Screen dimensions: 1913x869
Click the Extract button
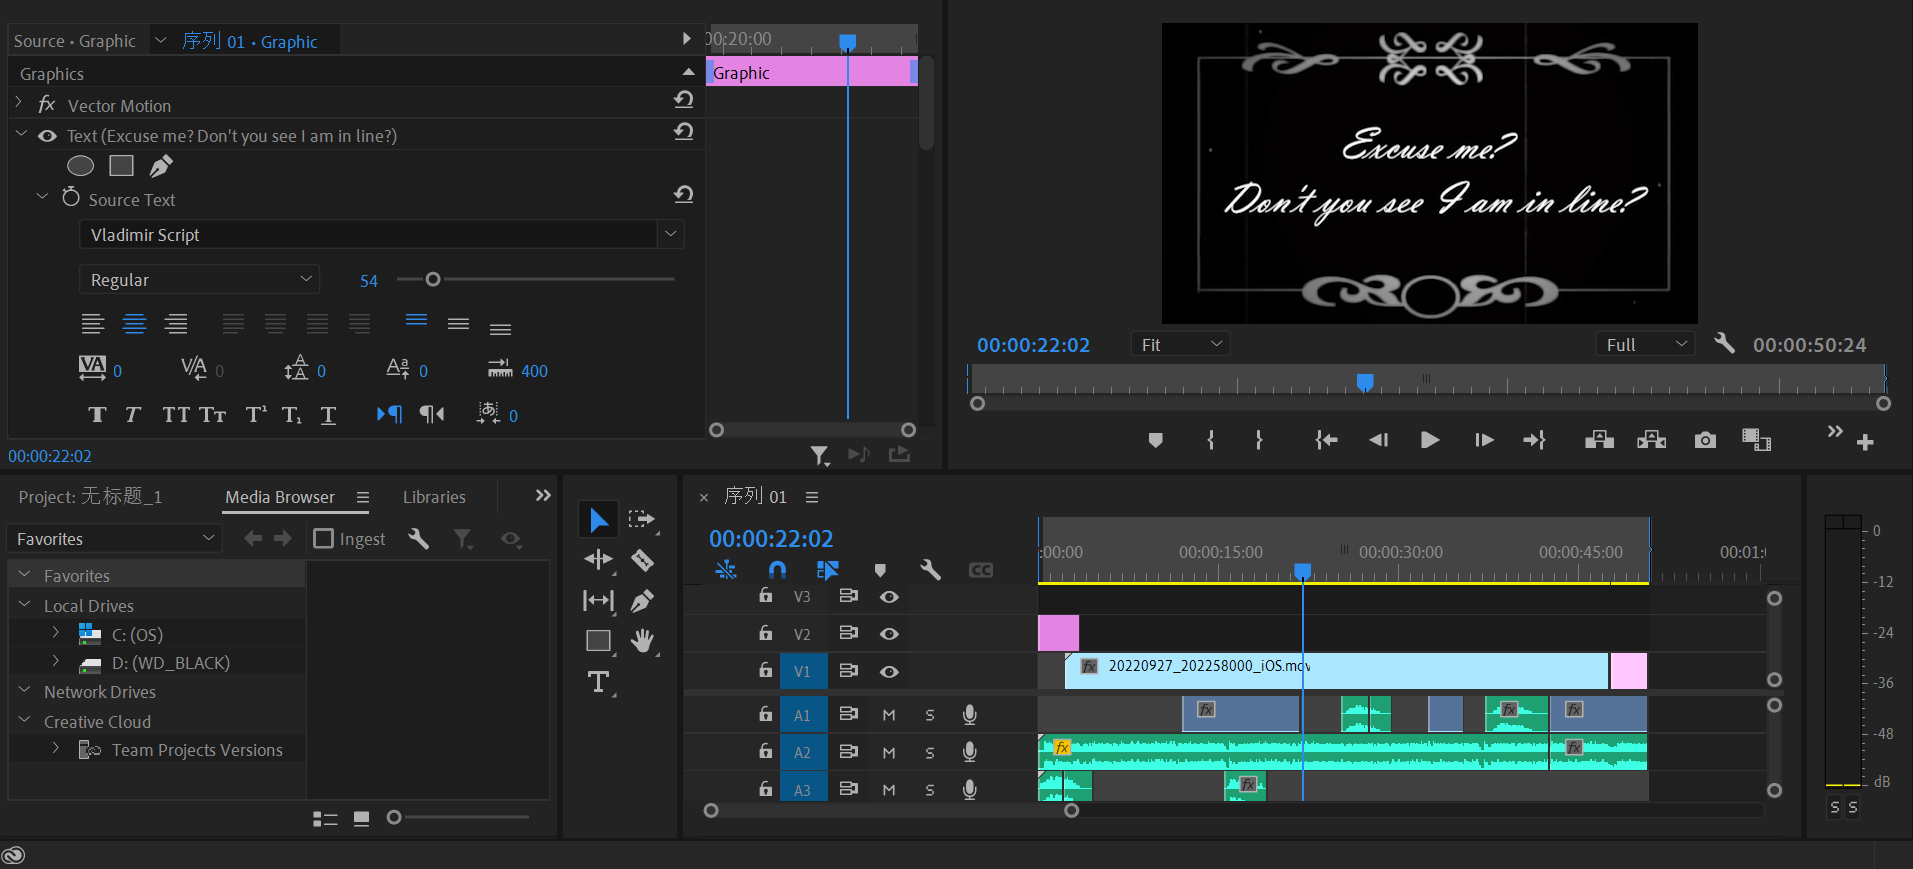pos(1651,440)
